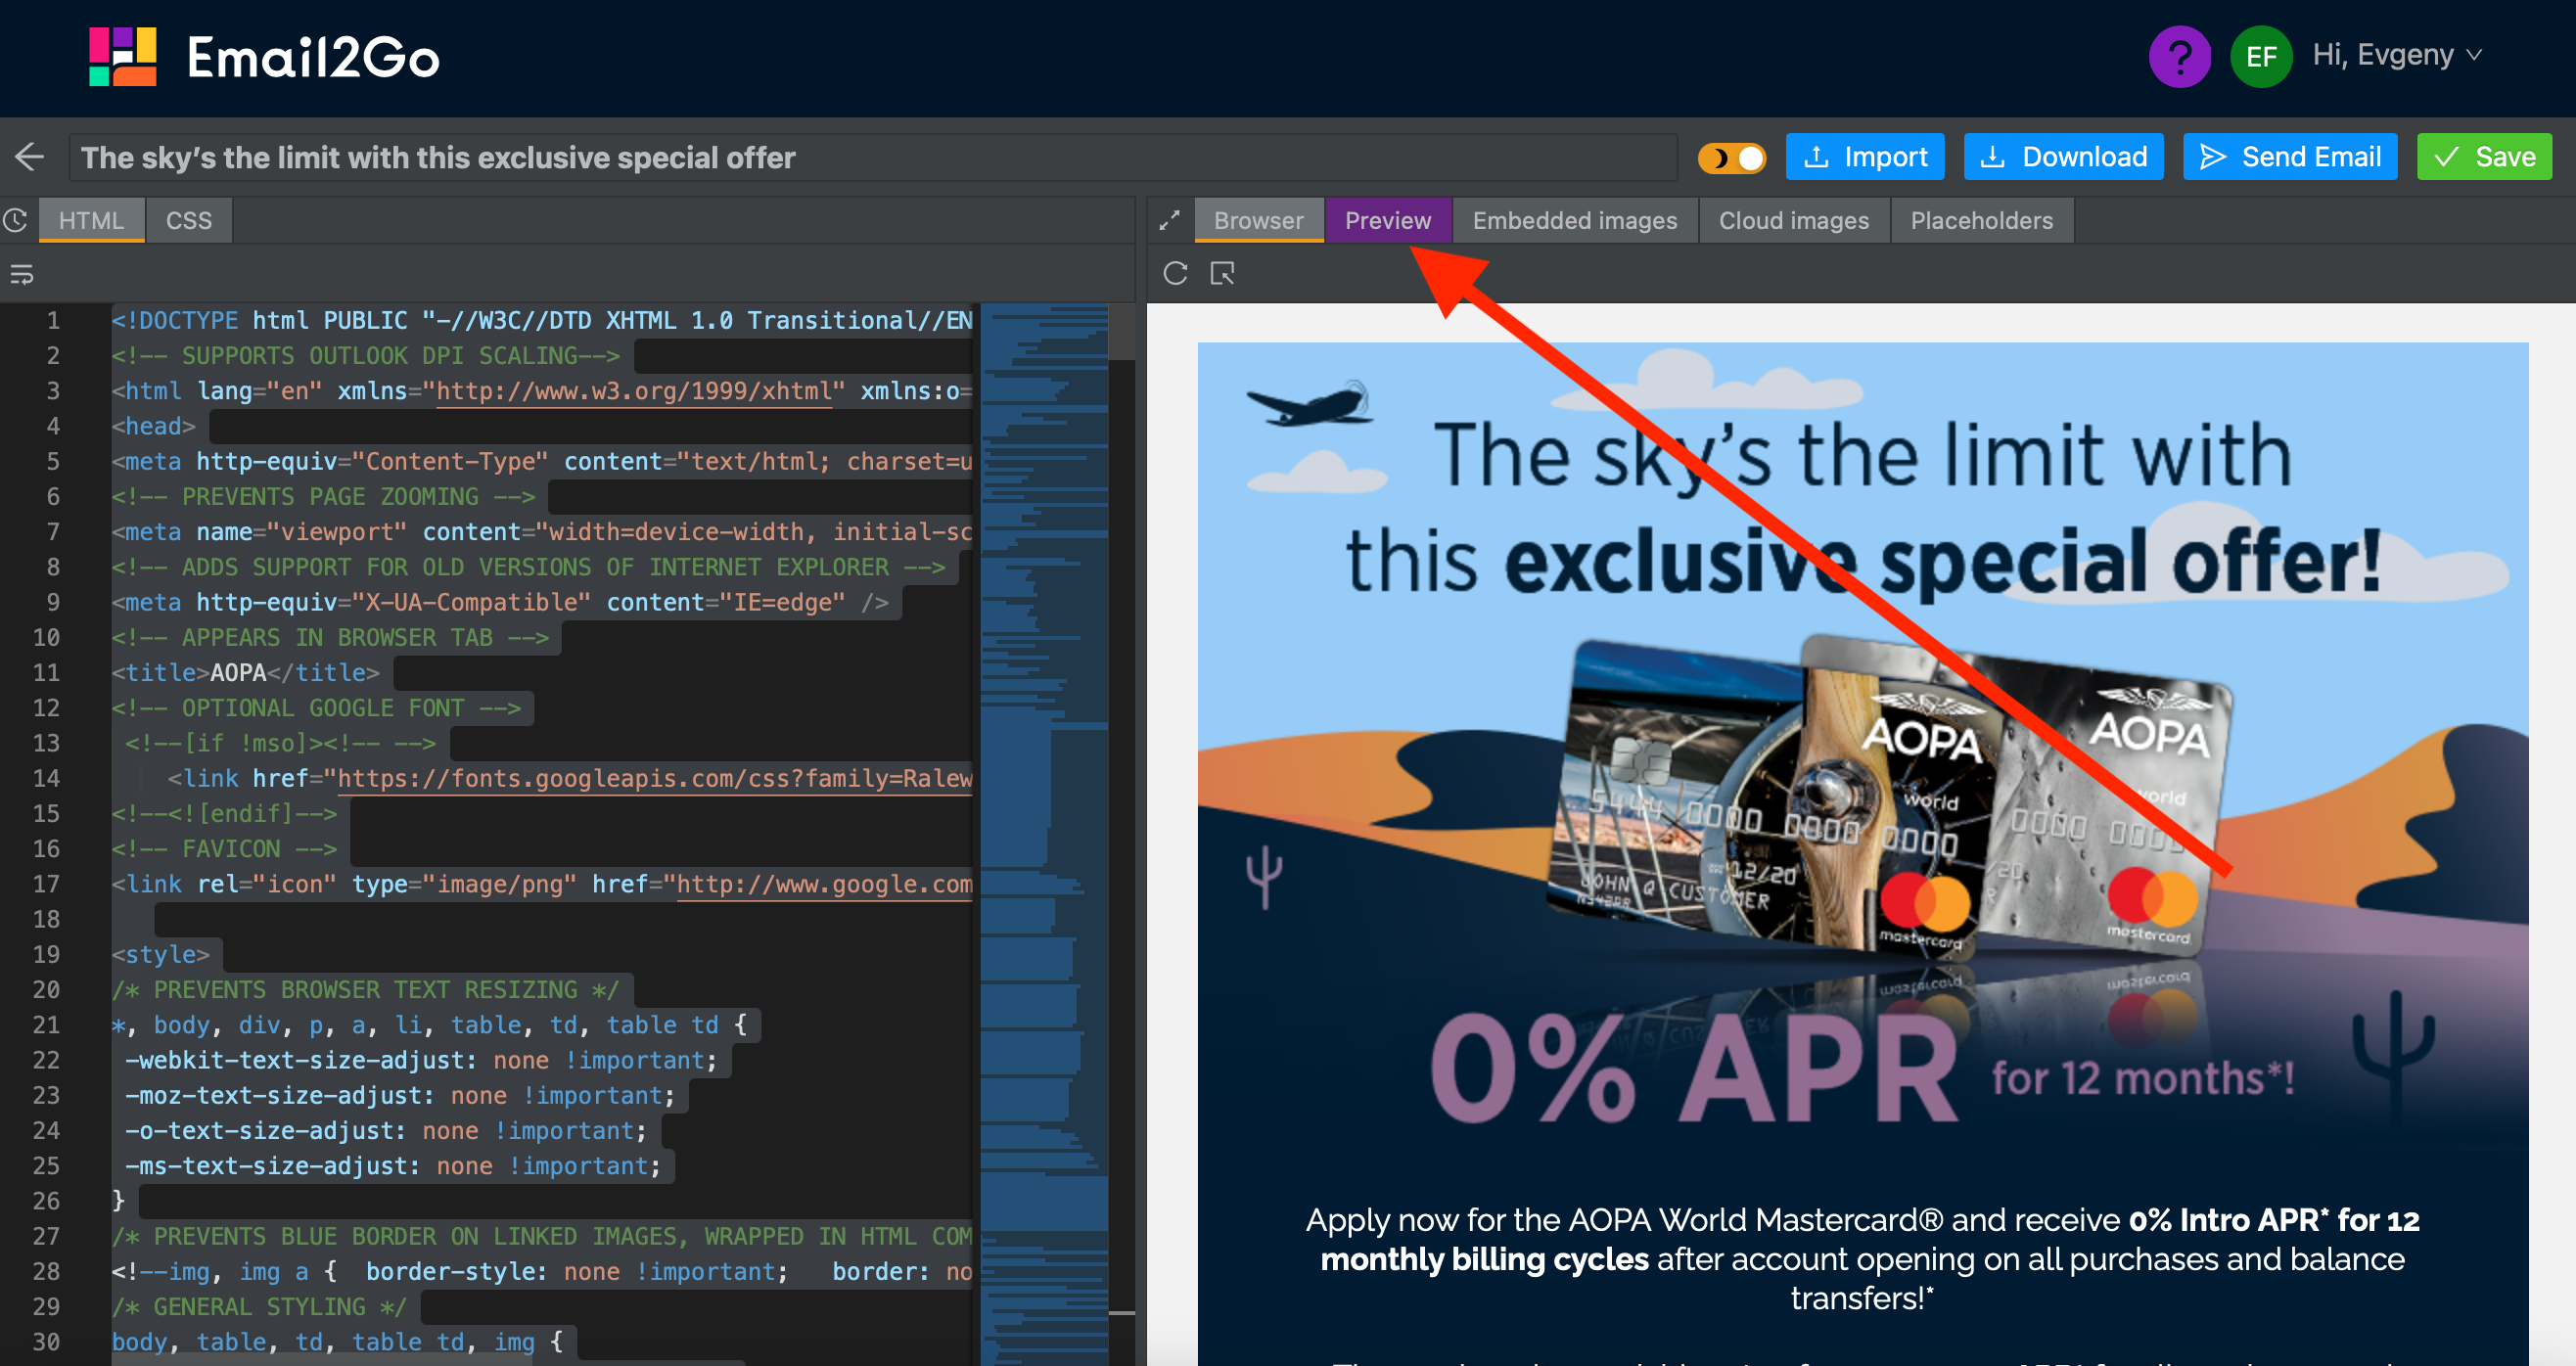This screenshot has width=2576, height=1366.
Task: Expand the preview pane fullscreen icon
Action: (x=1169, y=220)
